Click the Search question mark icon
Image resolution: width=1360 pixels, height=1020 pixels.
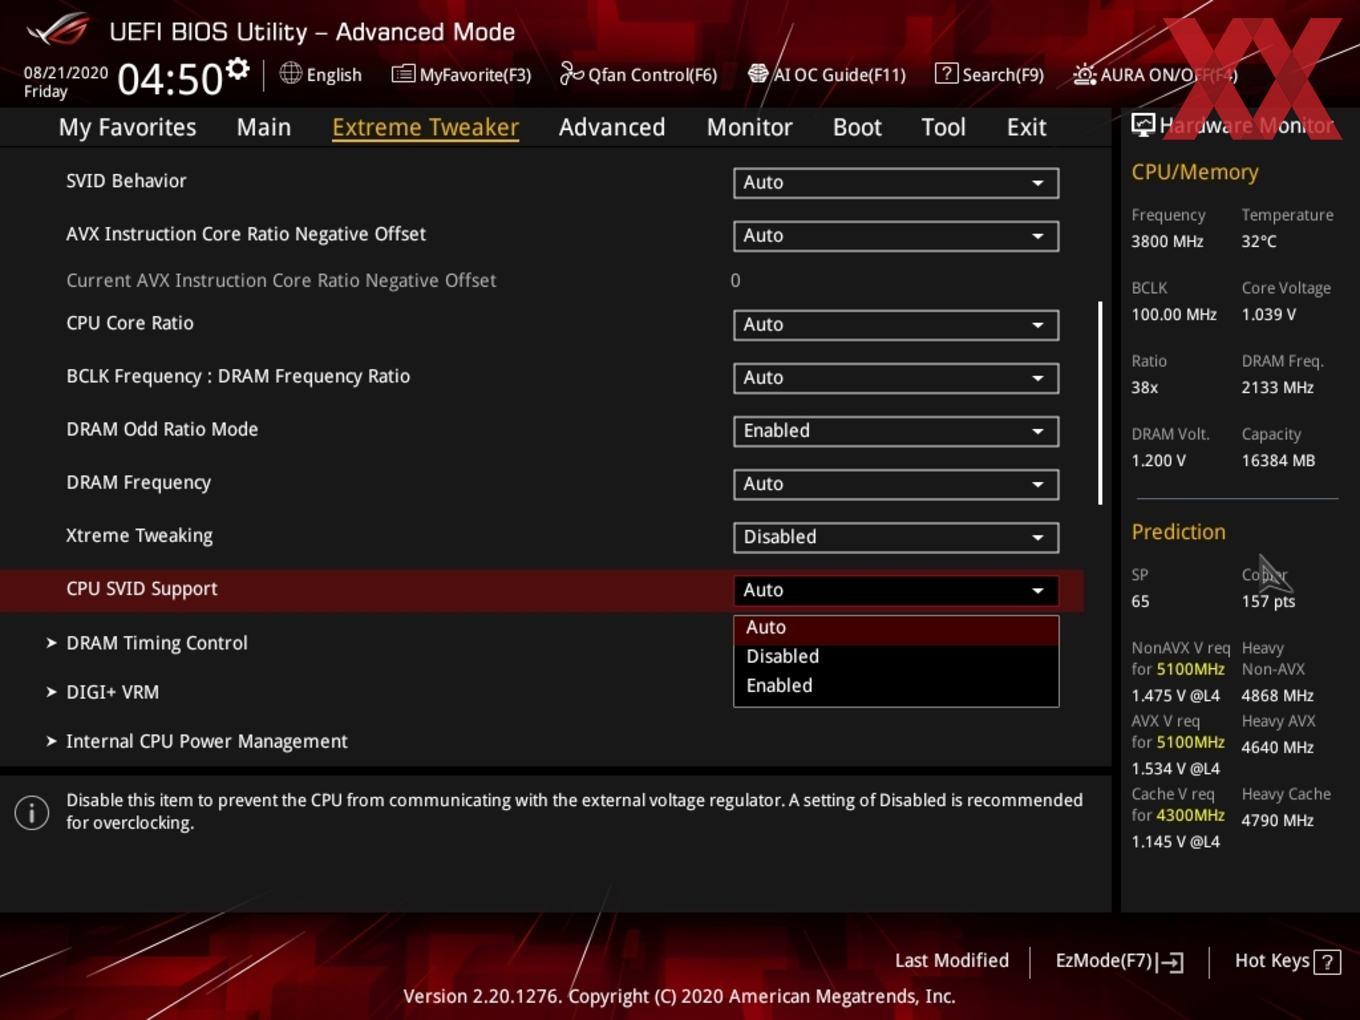coord(946,73)
